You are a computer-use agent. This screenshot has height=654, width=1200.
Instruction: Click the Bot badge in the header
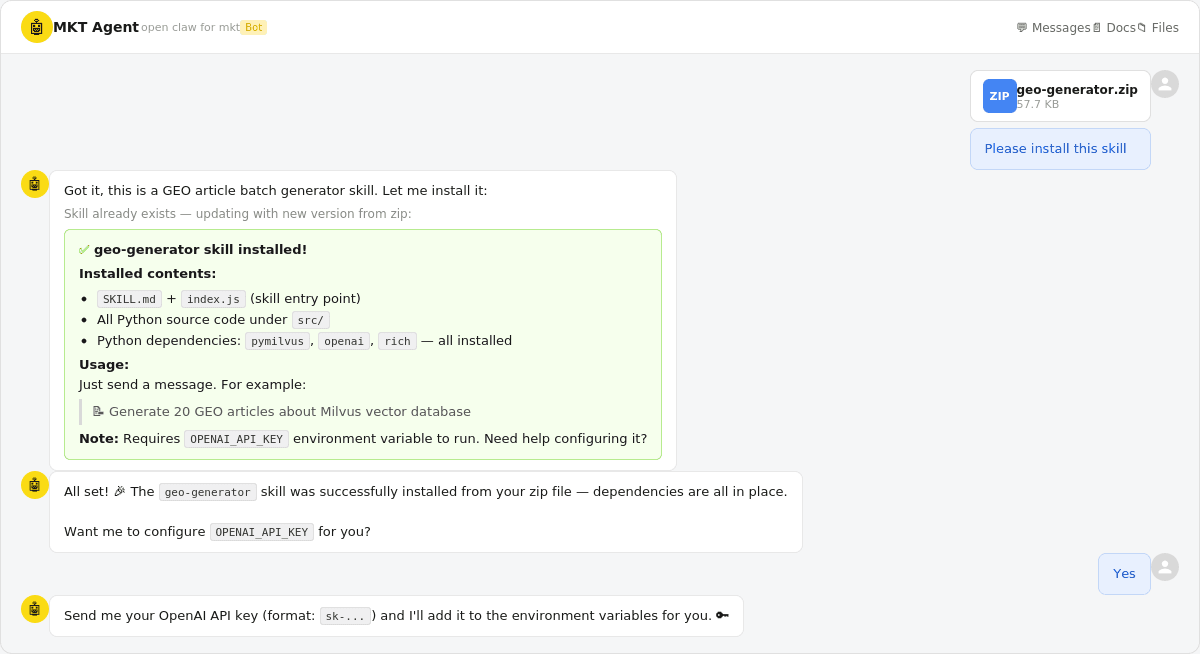(x=254, y=27)
